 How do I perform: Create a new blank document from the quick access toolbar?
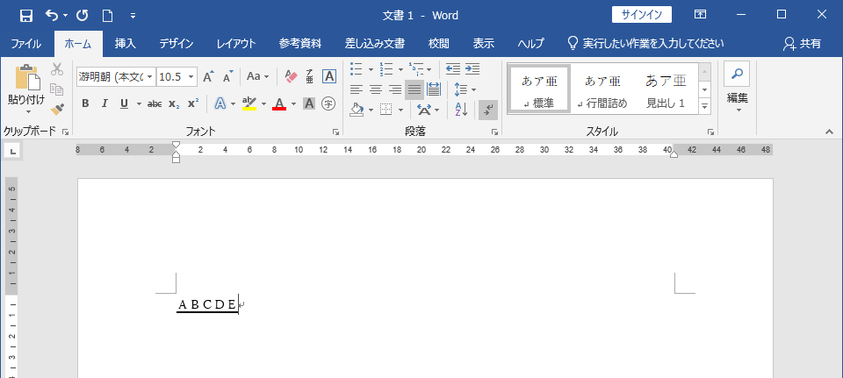click(x=108, y=15)
